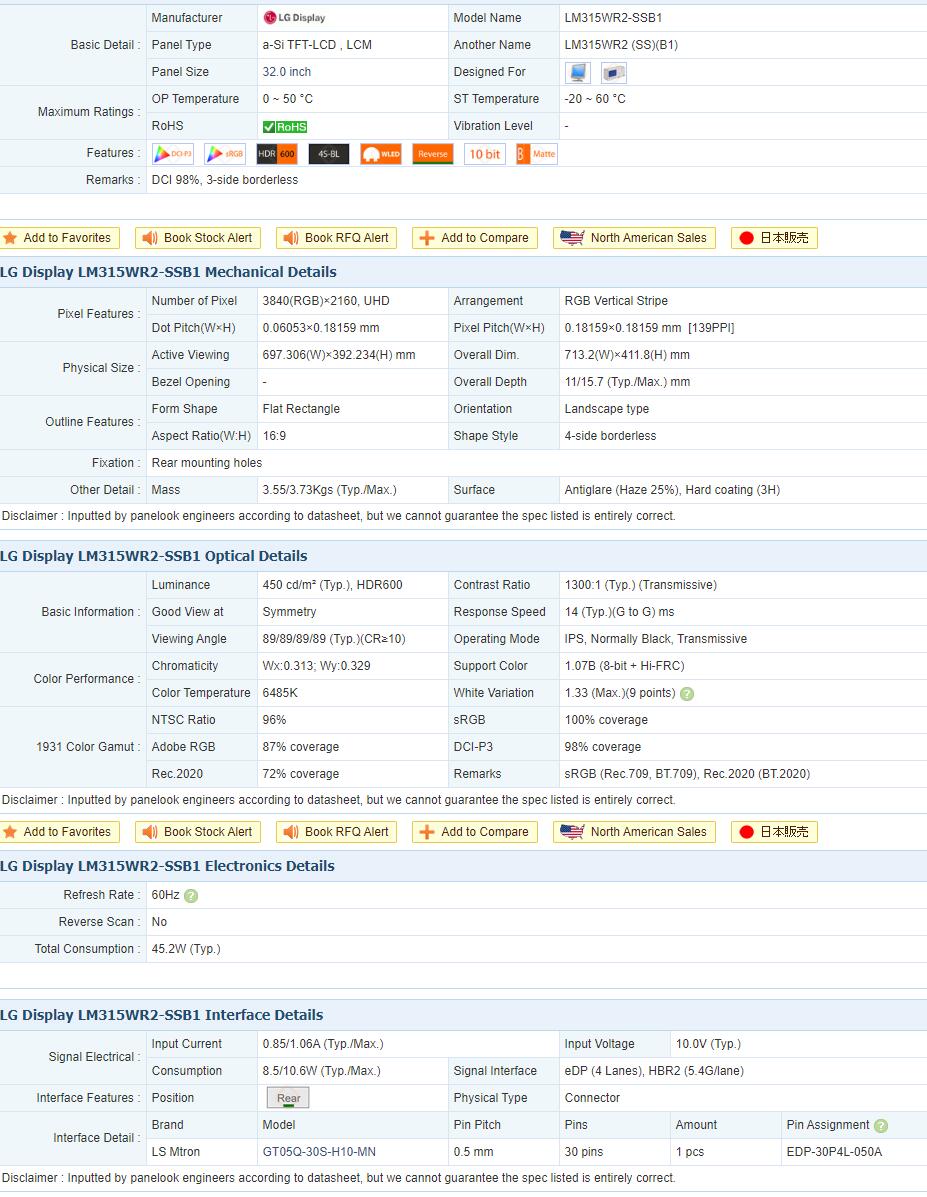Image resolution: width=927 pixels, height=1197 pixels.
Task: Click pin assignment EDP-30P4L-050A
Action: 834,1152
